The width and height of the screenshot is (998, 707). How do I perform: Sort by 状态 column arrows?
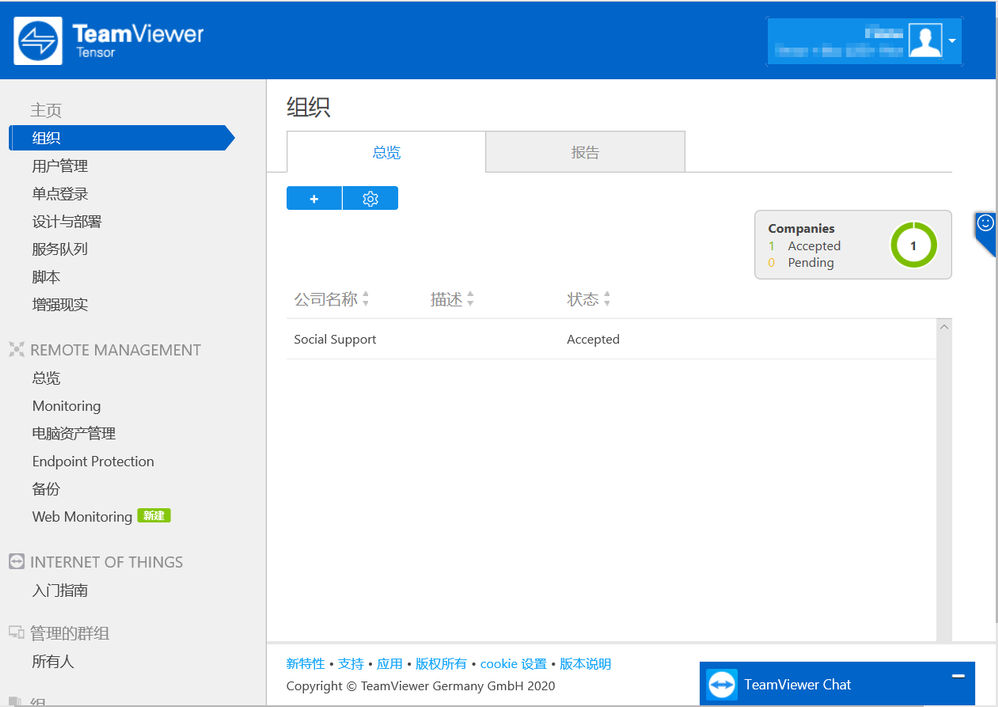pos(607,299)
